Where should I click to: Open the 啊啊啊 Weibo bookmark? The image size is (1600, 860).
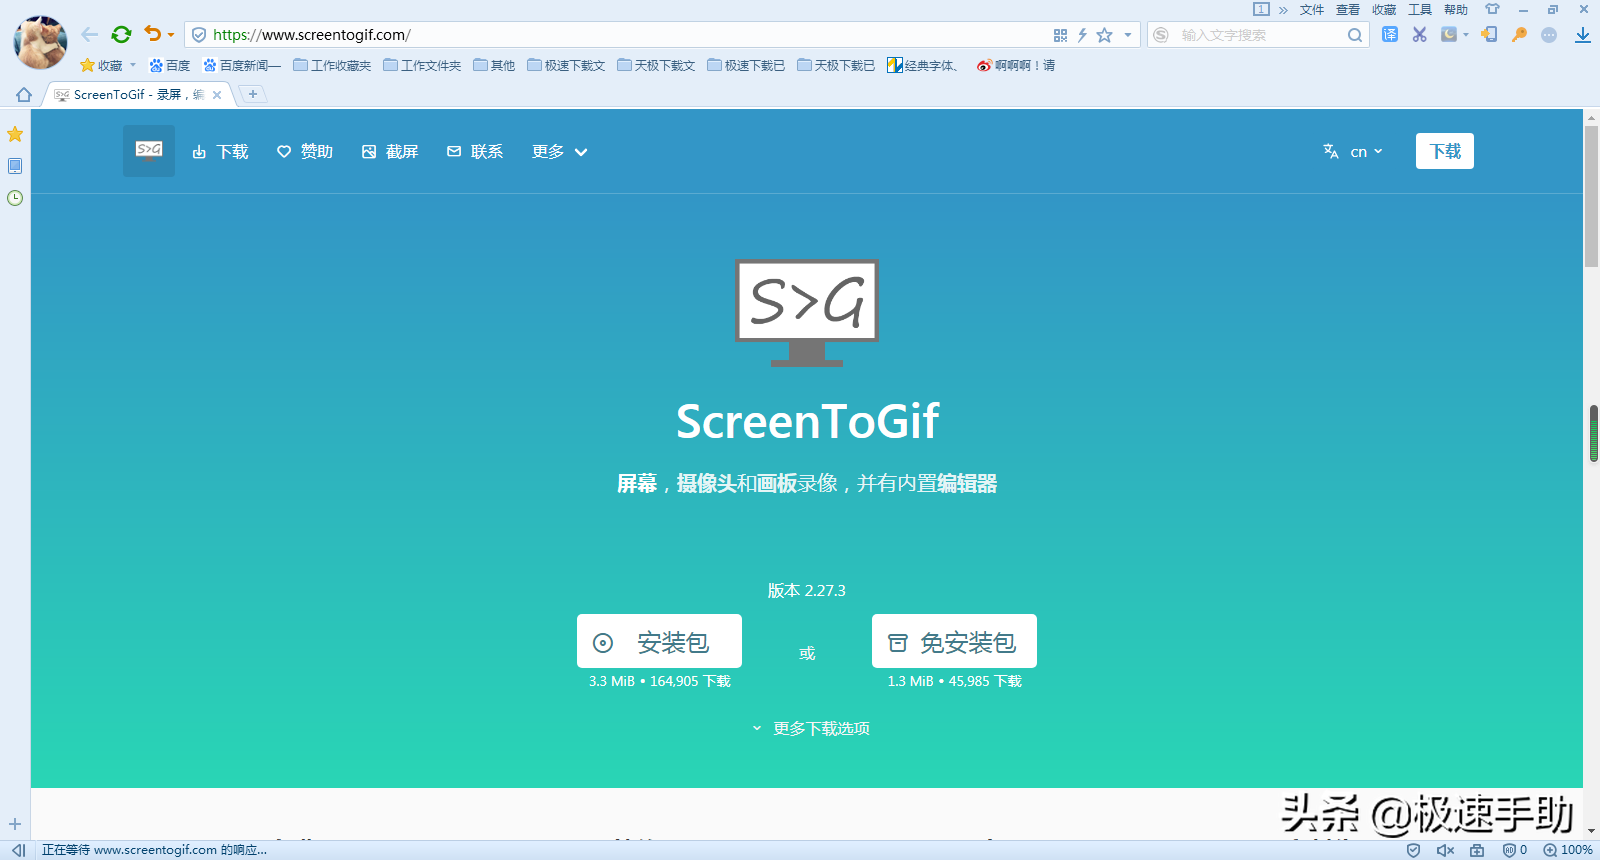tap(1016, 65)
